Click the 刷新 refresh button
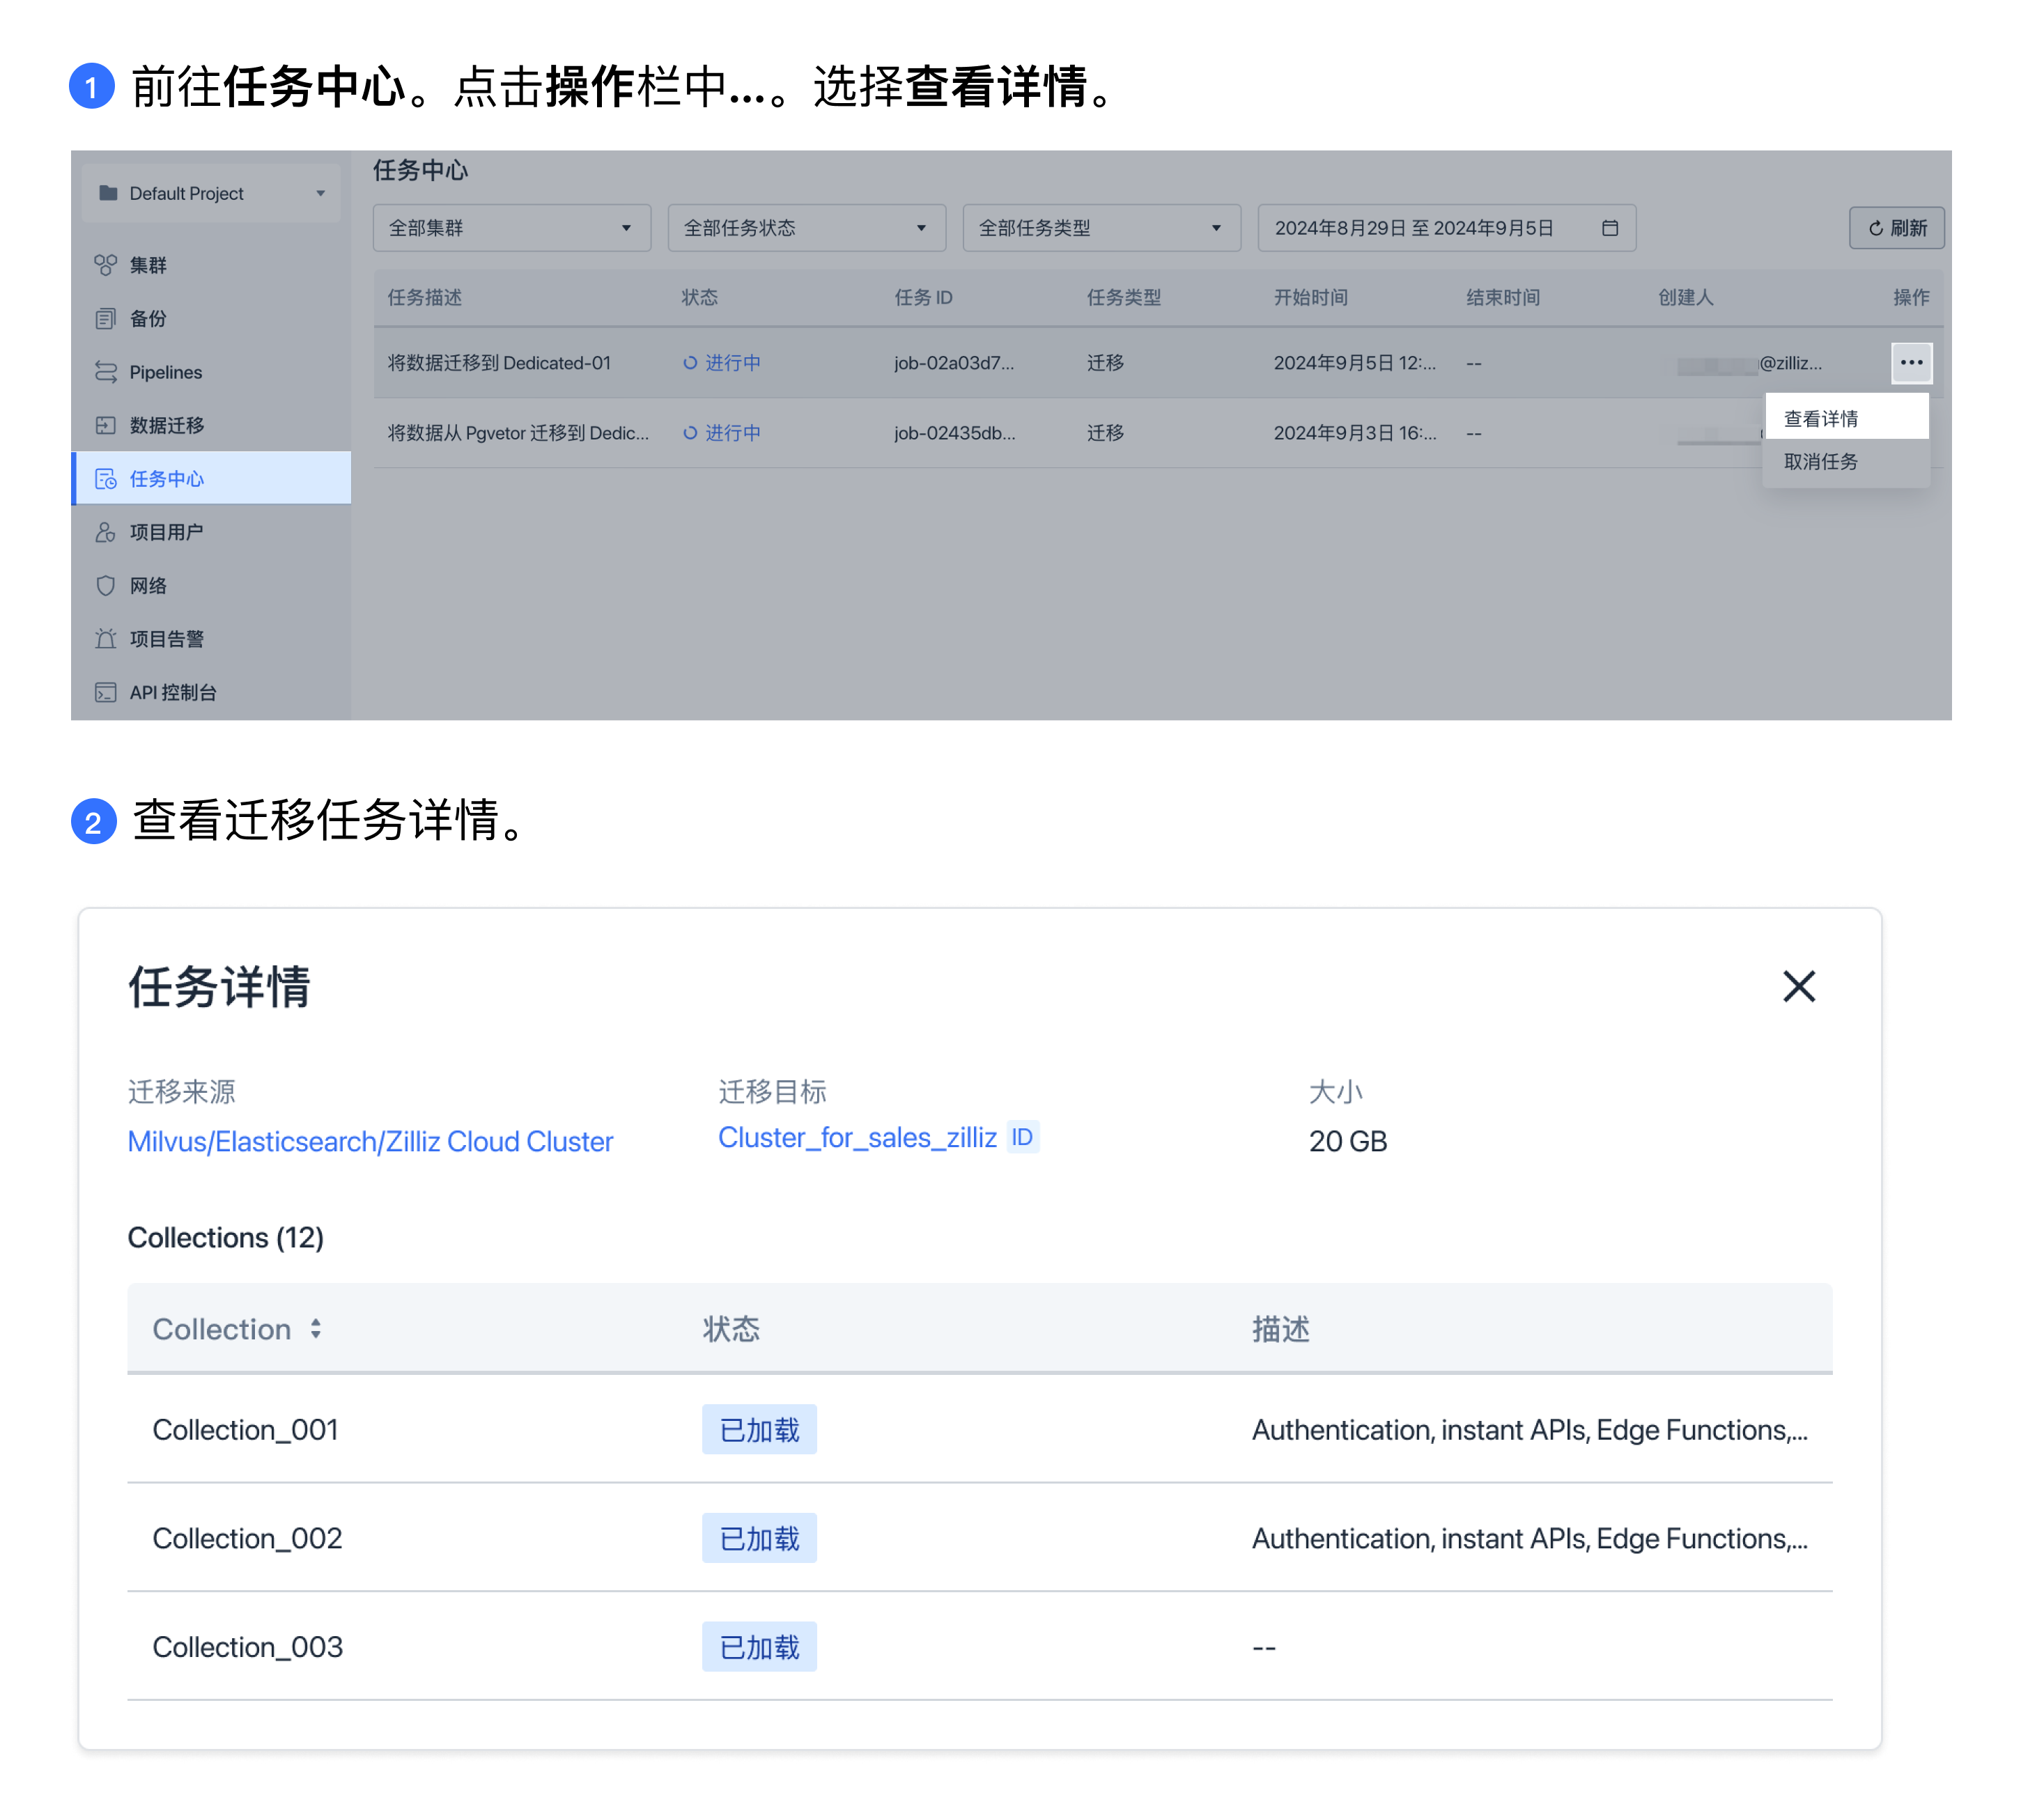The height and width of the screenshot is (1820, 2021). [x=1897, y=228]
